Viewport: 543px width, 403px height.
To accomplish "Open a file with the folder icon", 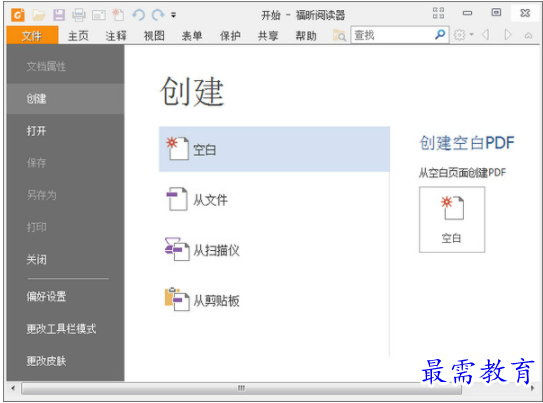I will click(39, 15).
